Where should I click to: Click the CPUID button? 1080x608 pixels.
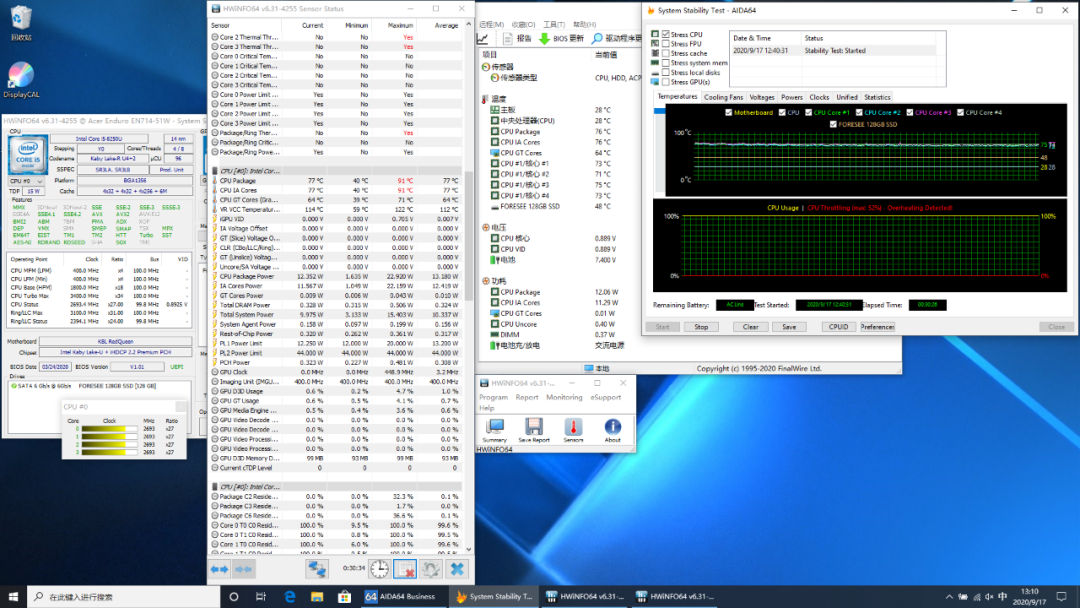(838, 326)
